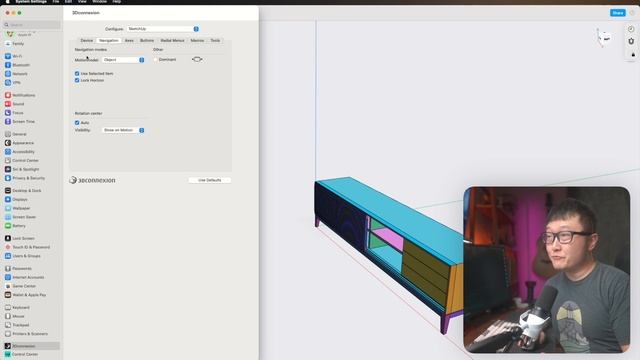Screen dimensions: 640x360
Task: Switch to the Macros tab
Action: [197, 40]
